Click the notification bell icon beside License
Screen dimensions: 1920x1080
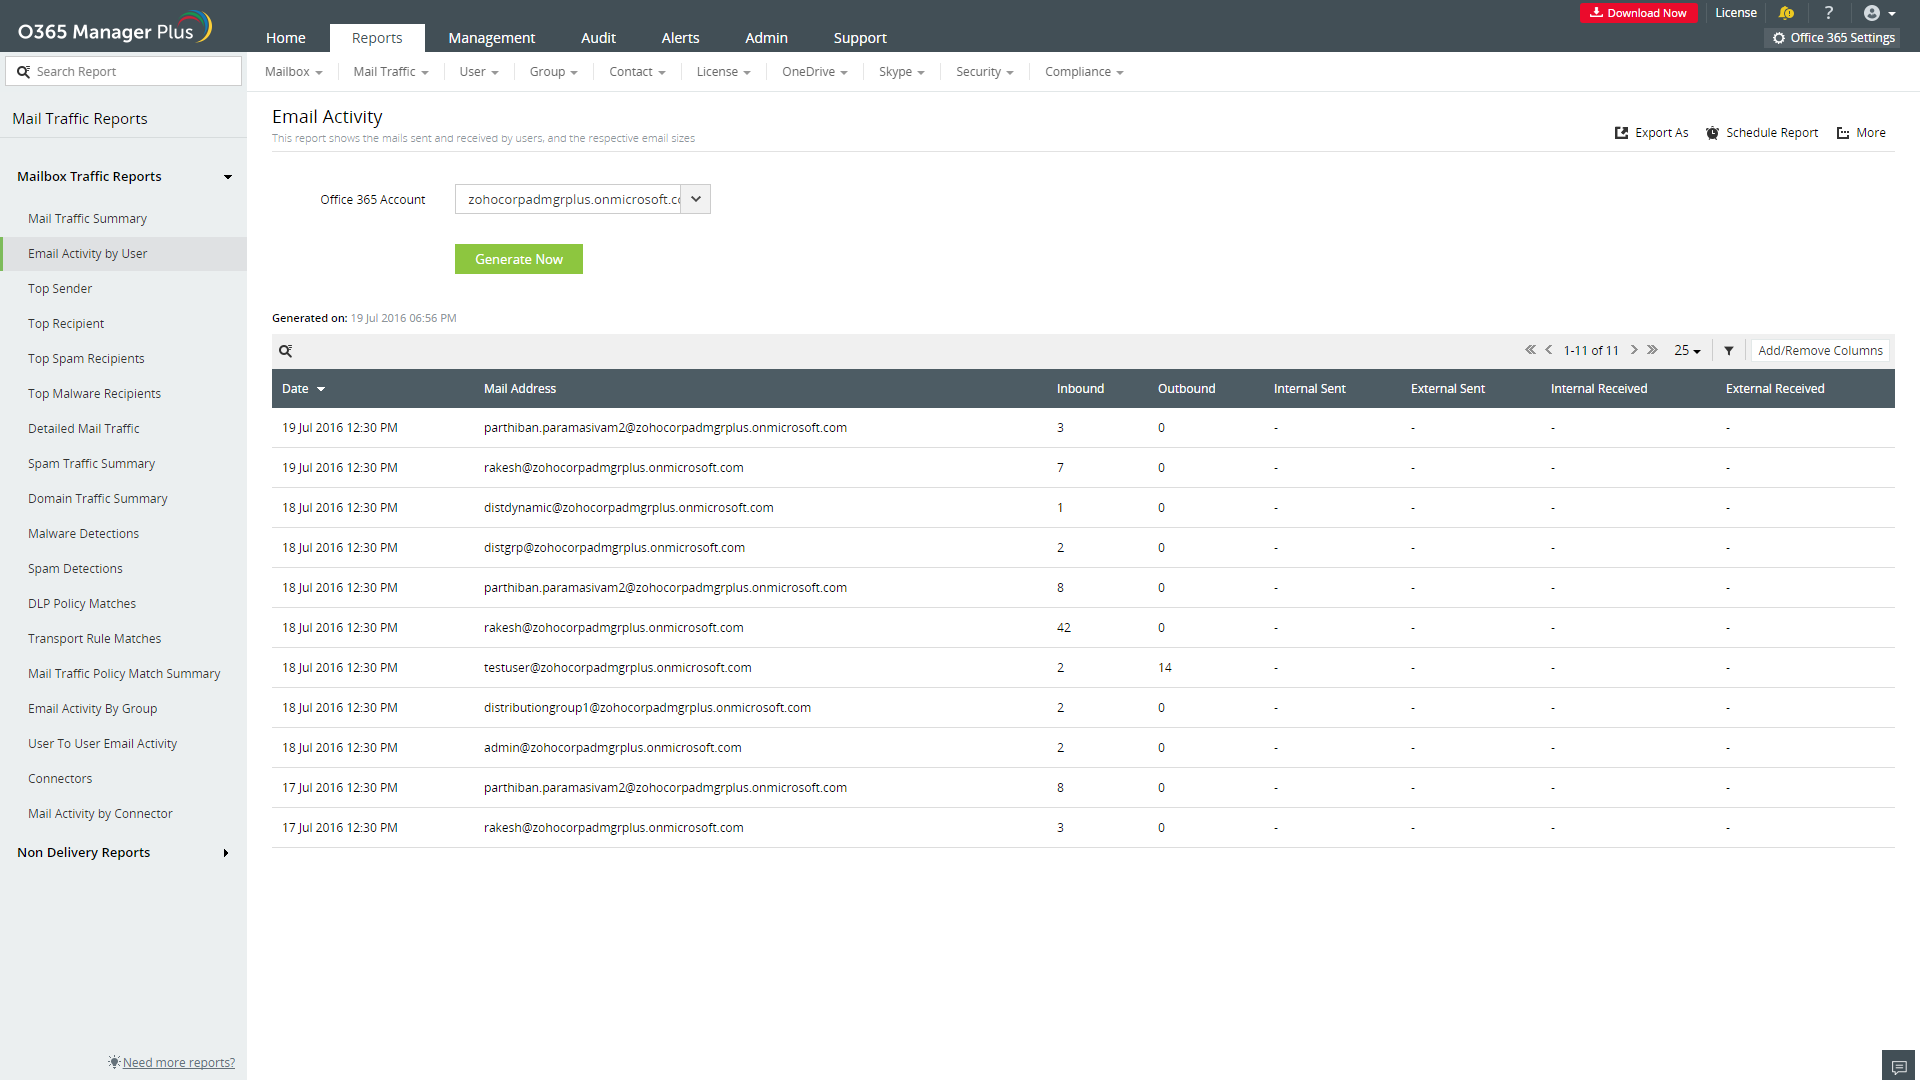click(1786, 13)
